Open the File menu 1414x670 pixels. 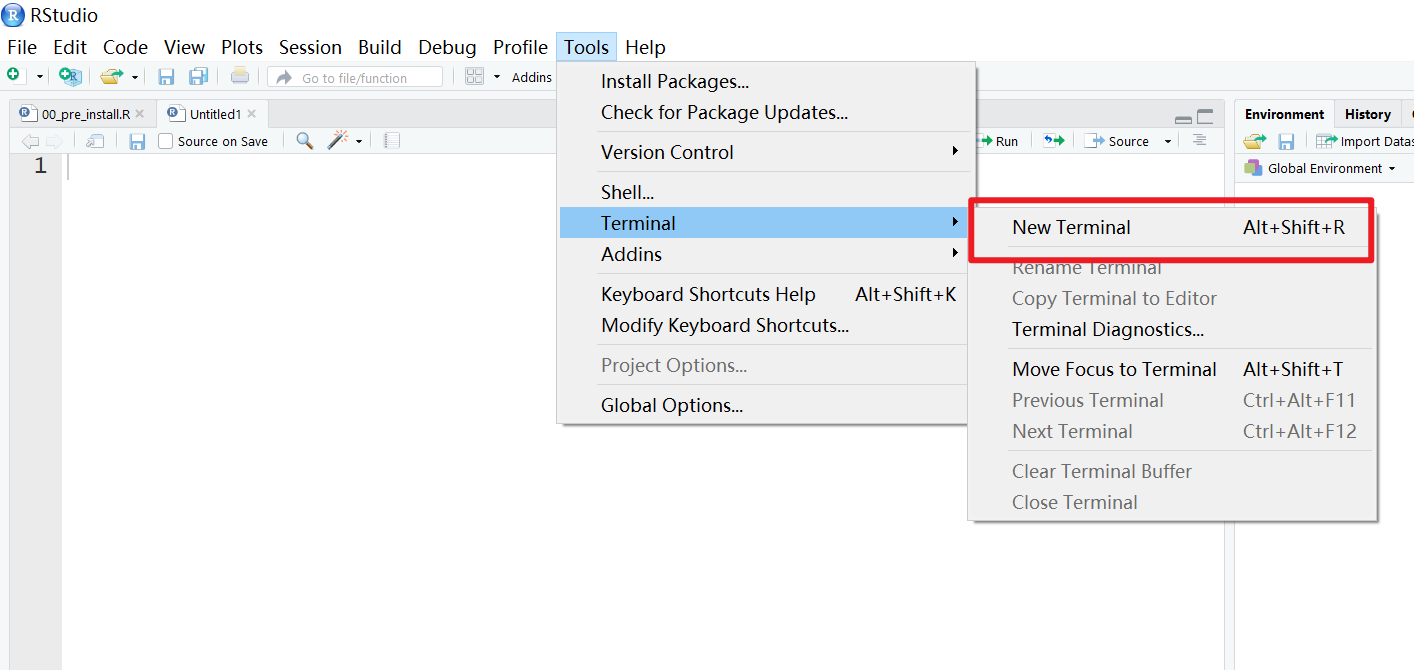22,47
